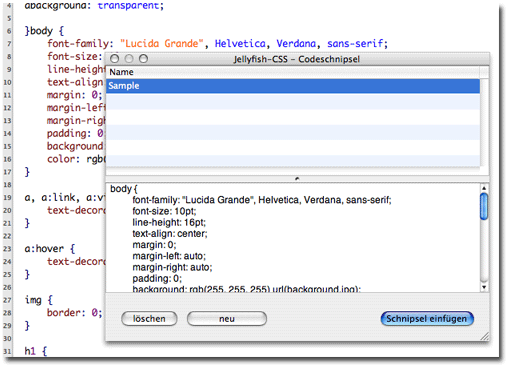Image resolution: width=510 pixels, height=365 pixels.
Task: Click the löschen button
Action: coord(149,319)
